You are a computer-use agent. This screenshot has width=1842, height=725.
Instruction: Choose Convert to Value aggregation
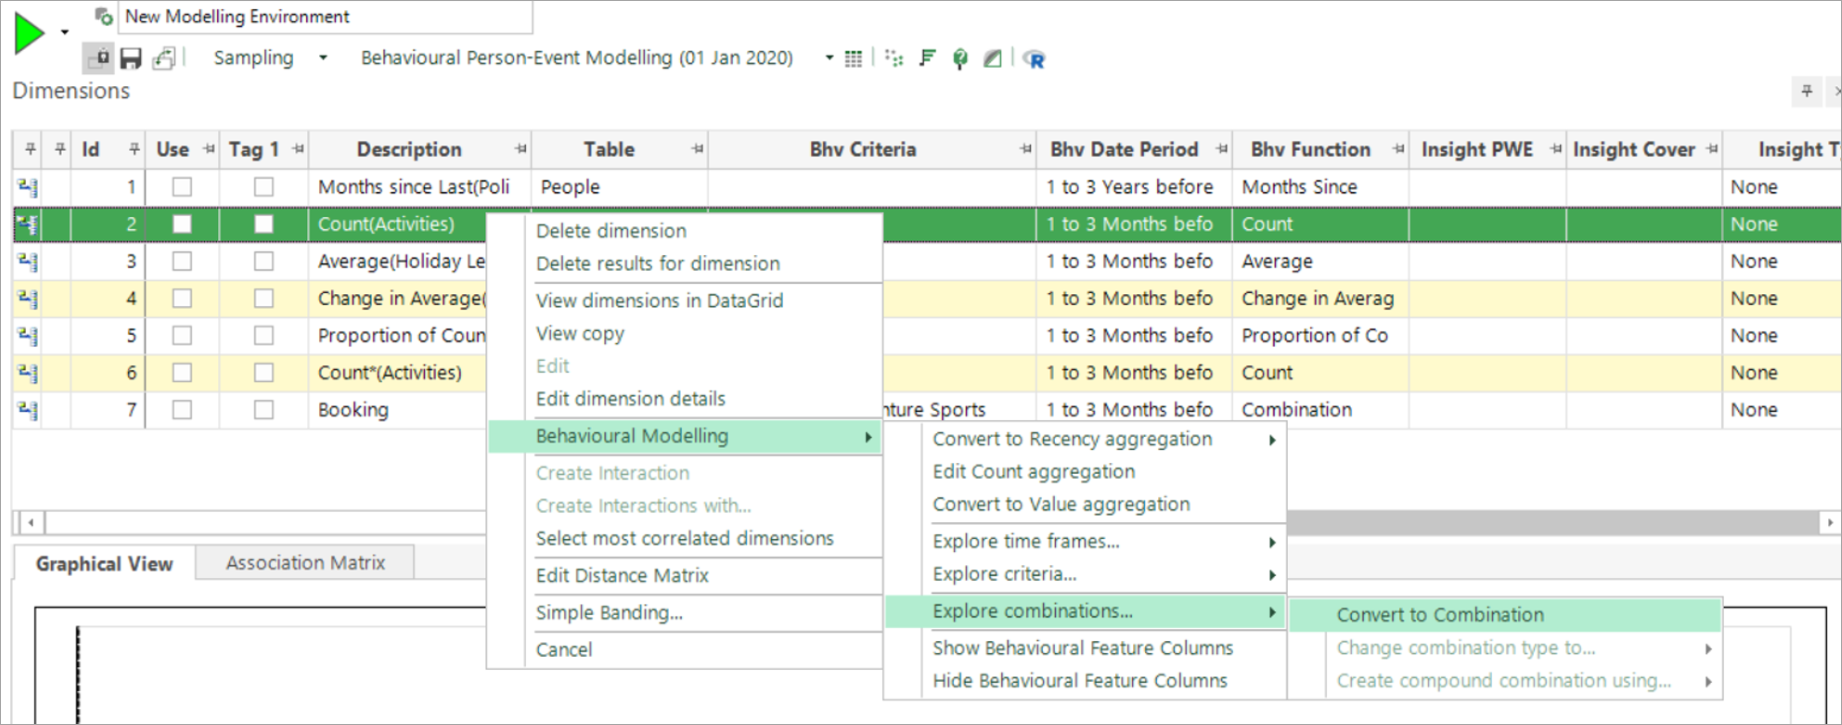pyautogui.click(x=1061, y=505)
